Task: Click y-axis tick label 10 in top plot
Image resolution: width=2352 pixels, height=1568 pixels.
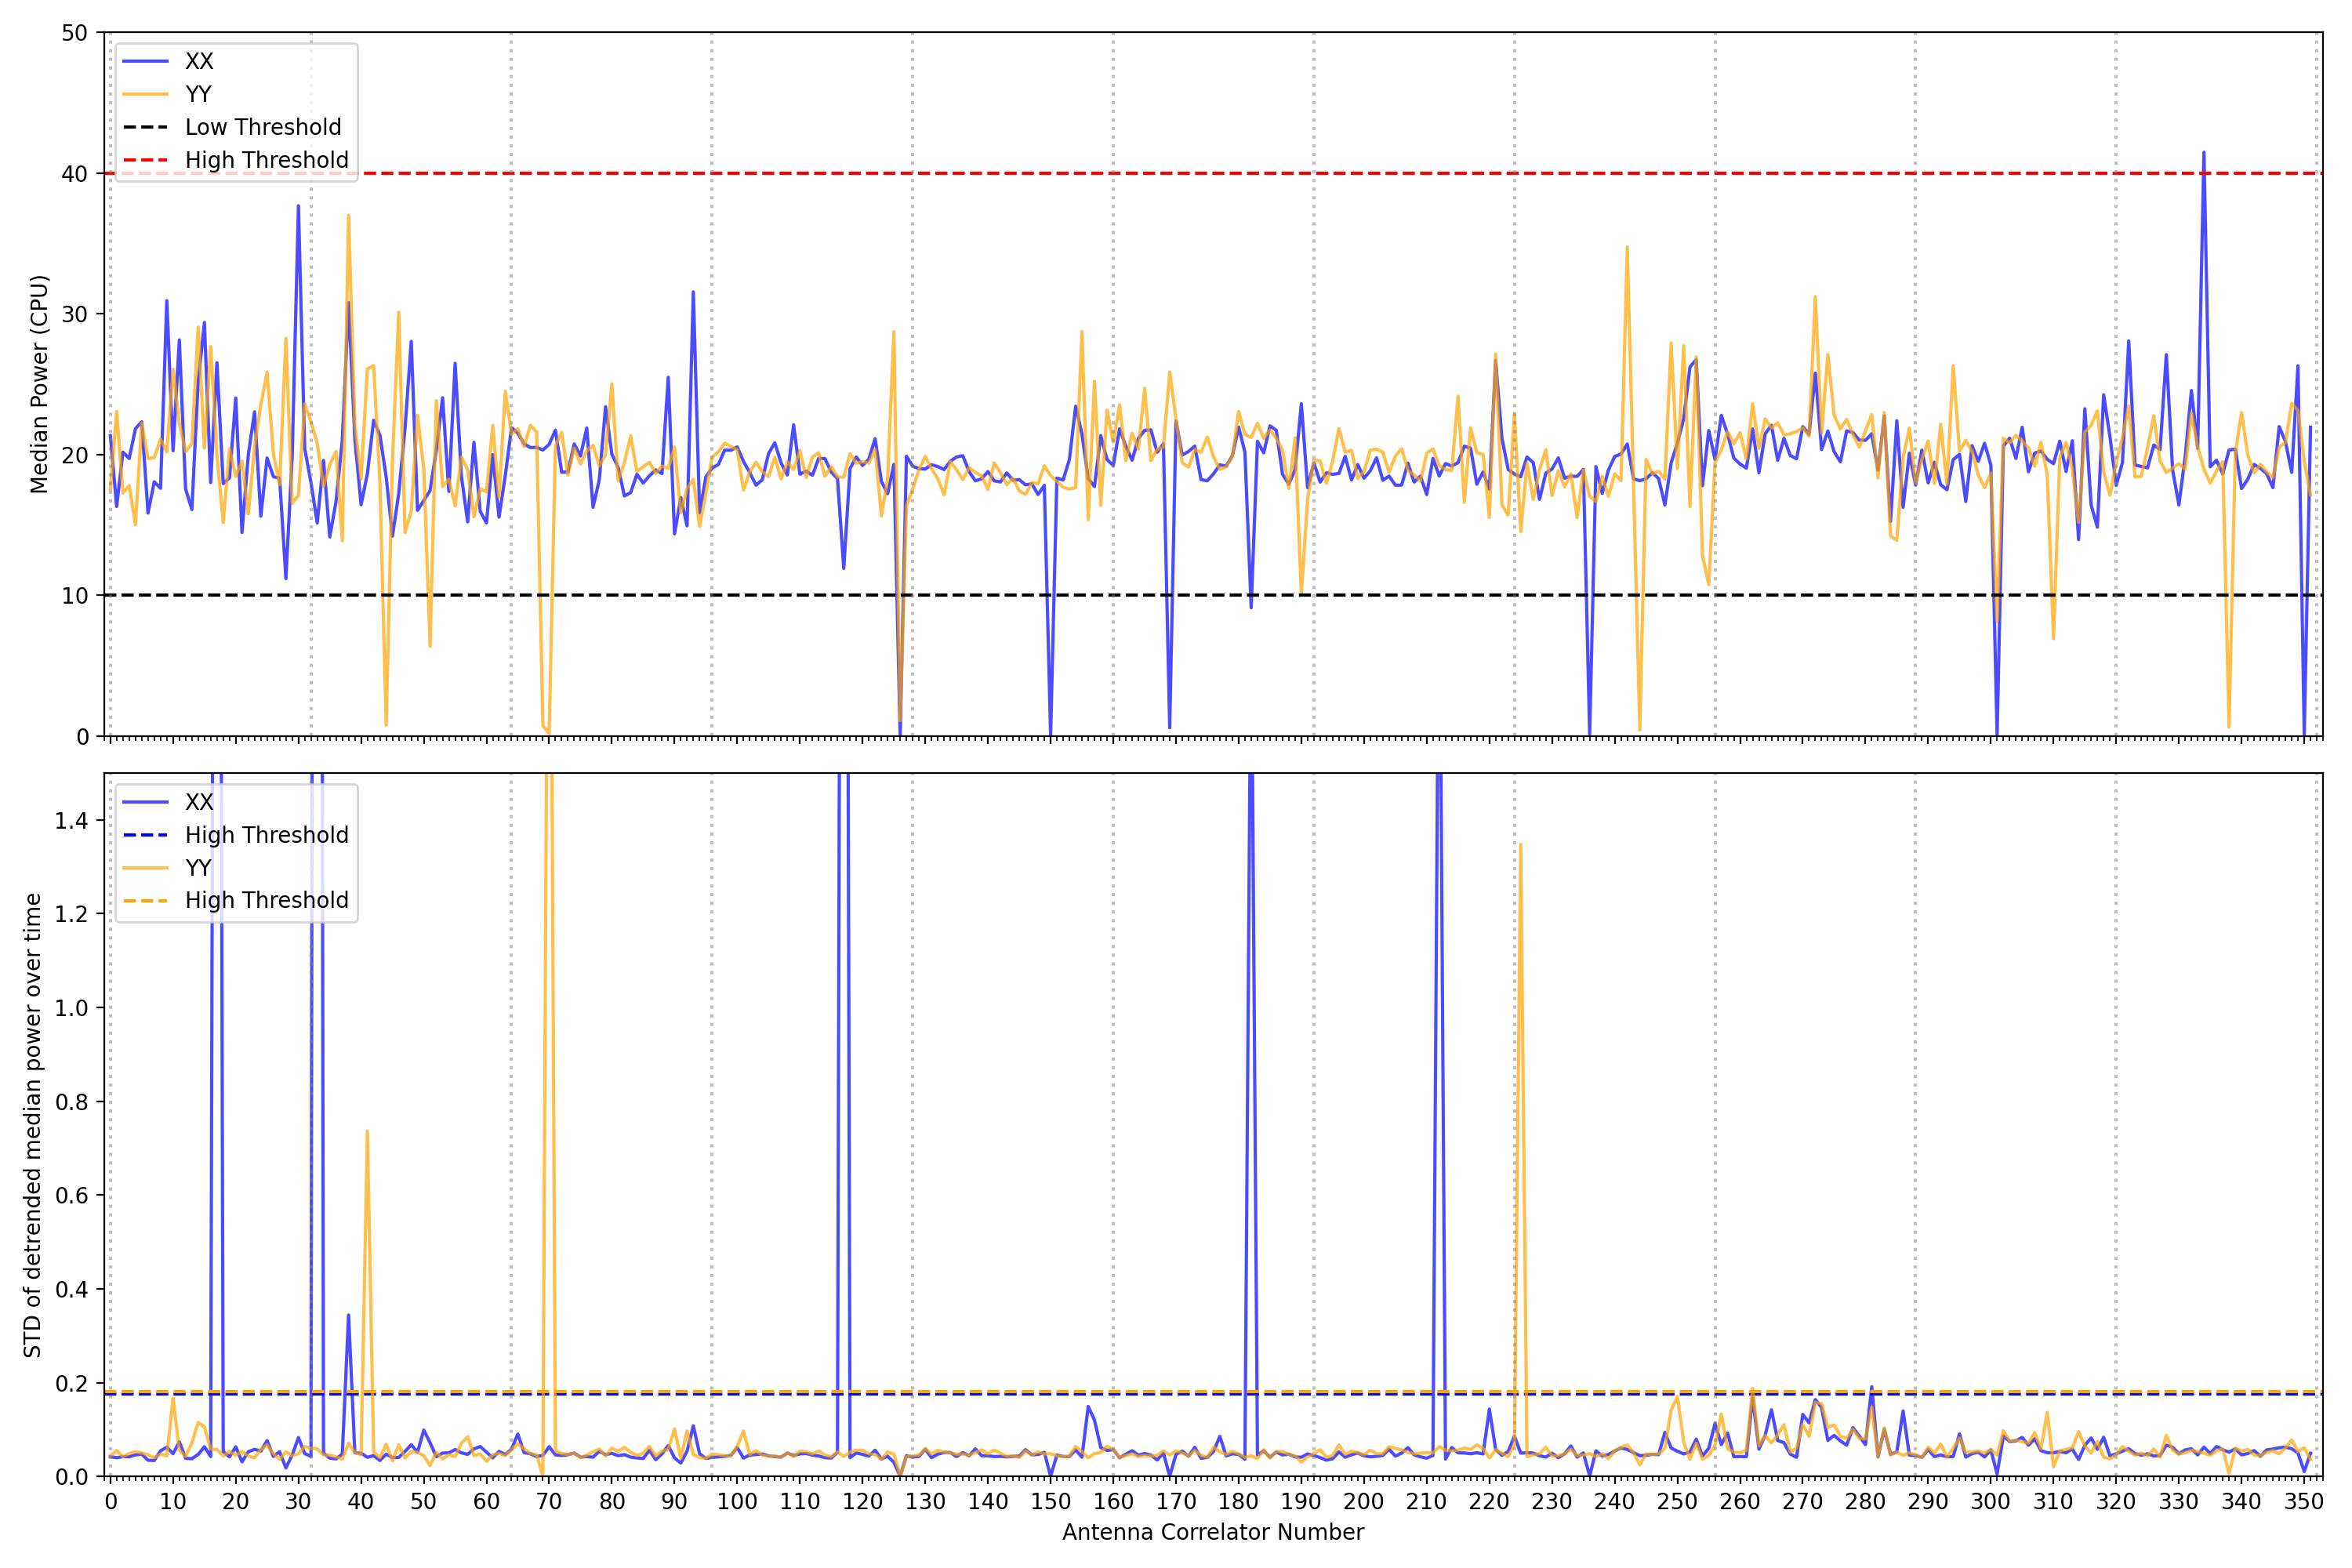Action: click(x=74, y=596)
